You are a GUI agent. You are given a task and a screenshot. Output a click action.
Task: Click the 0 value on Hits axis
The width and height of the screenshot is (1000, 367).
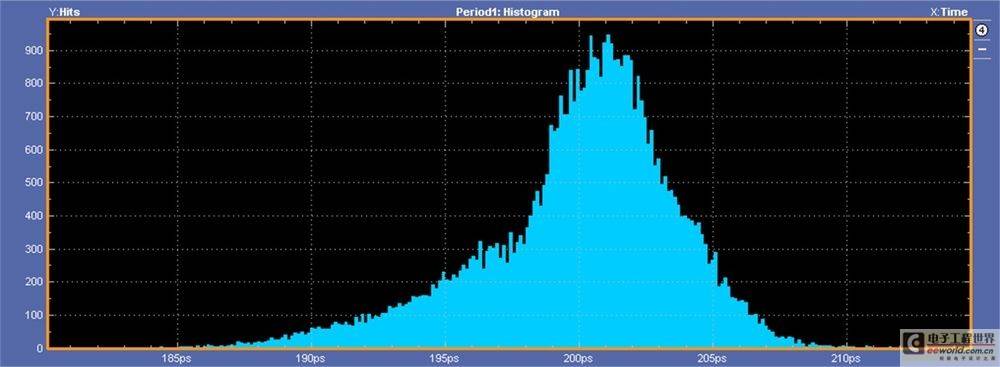[40, 348]
